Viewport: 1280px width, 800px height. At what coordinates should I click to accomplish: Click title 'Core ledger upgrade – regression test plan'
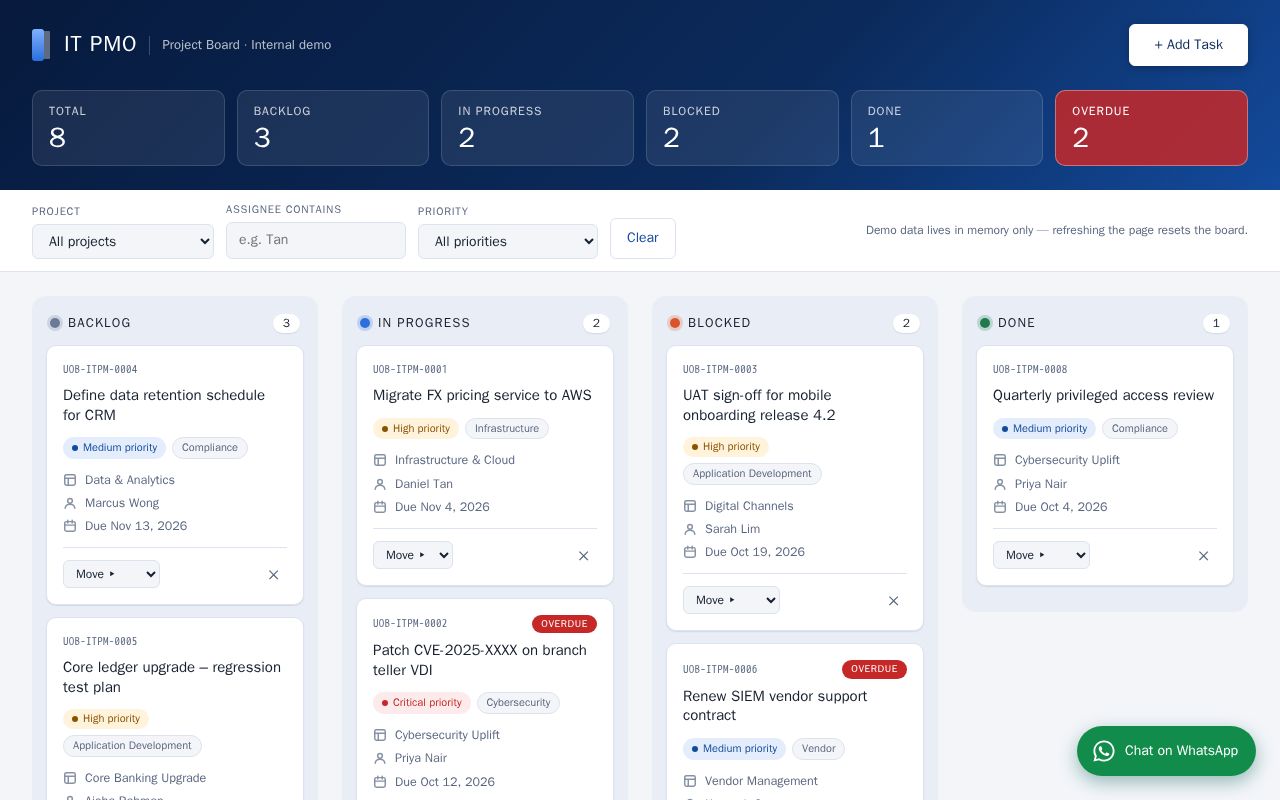tap(172, 677)
